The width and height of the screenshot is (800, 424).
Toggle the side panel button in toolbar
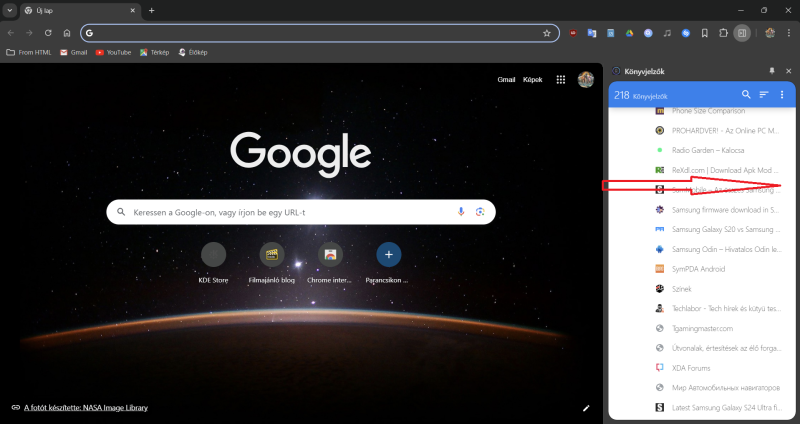[742, 33]
